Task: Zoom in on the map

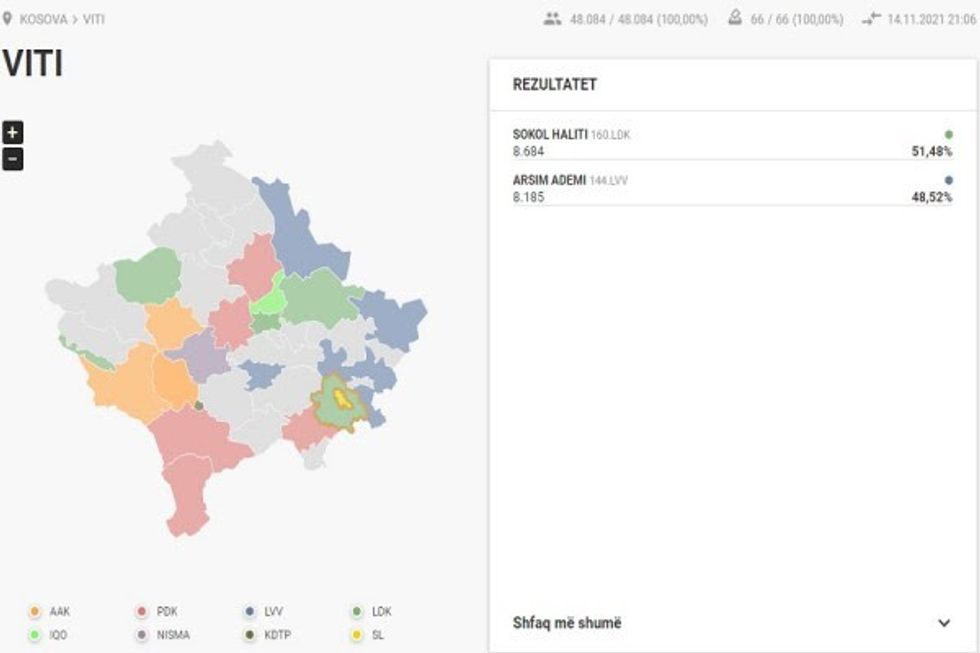Action: [x=12, y=133]
